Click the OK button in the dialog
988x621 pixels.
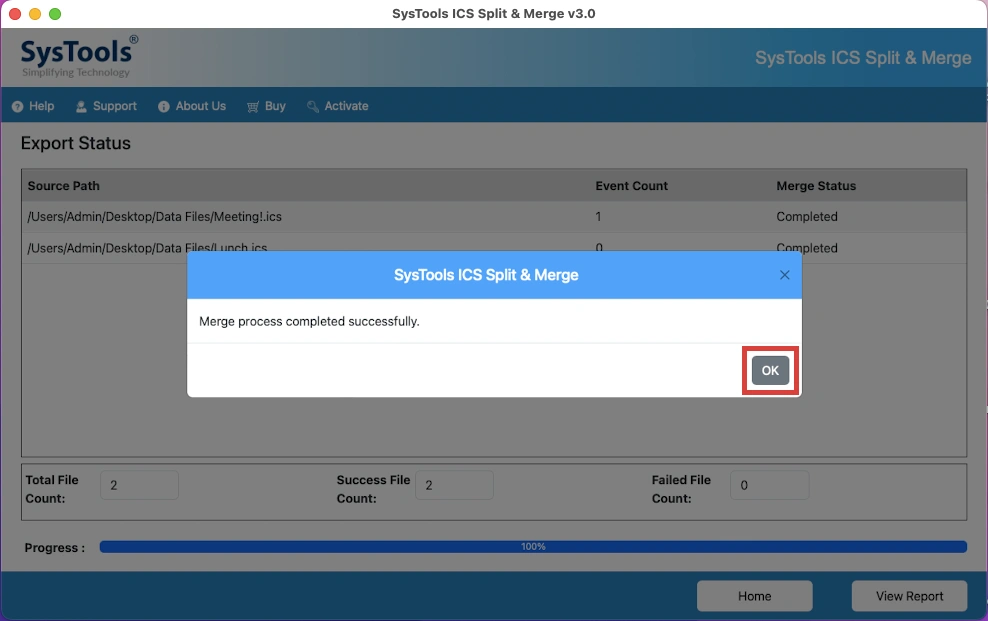pos(770,370)
